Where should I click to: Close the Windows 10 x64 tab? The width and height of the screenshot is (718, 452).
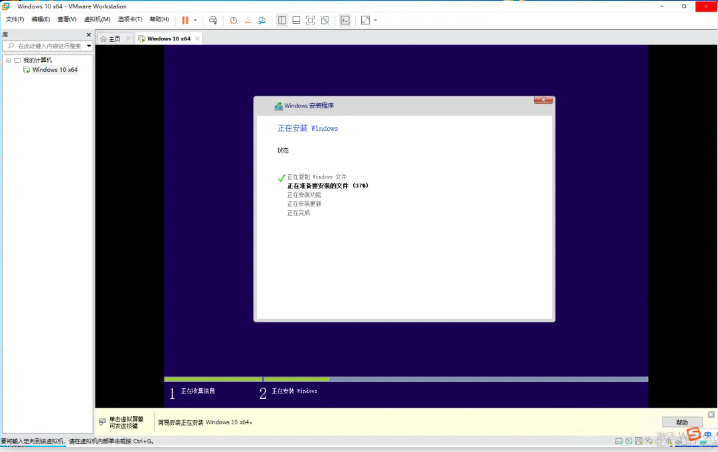pyautogui.click(x=197, y=39)
